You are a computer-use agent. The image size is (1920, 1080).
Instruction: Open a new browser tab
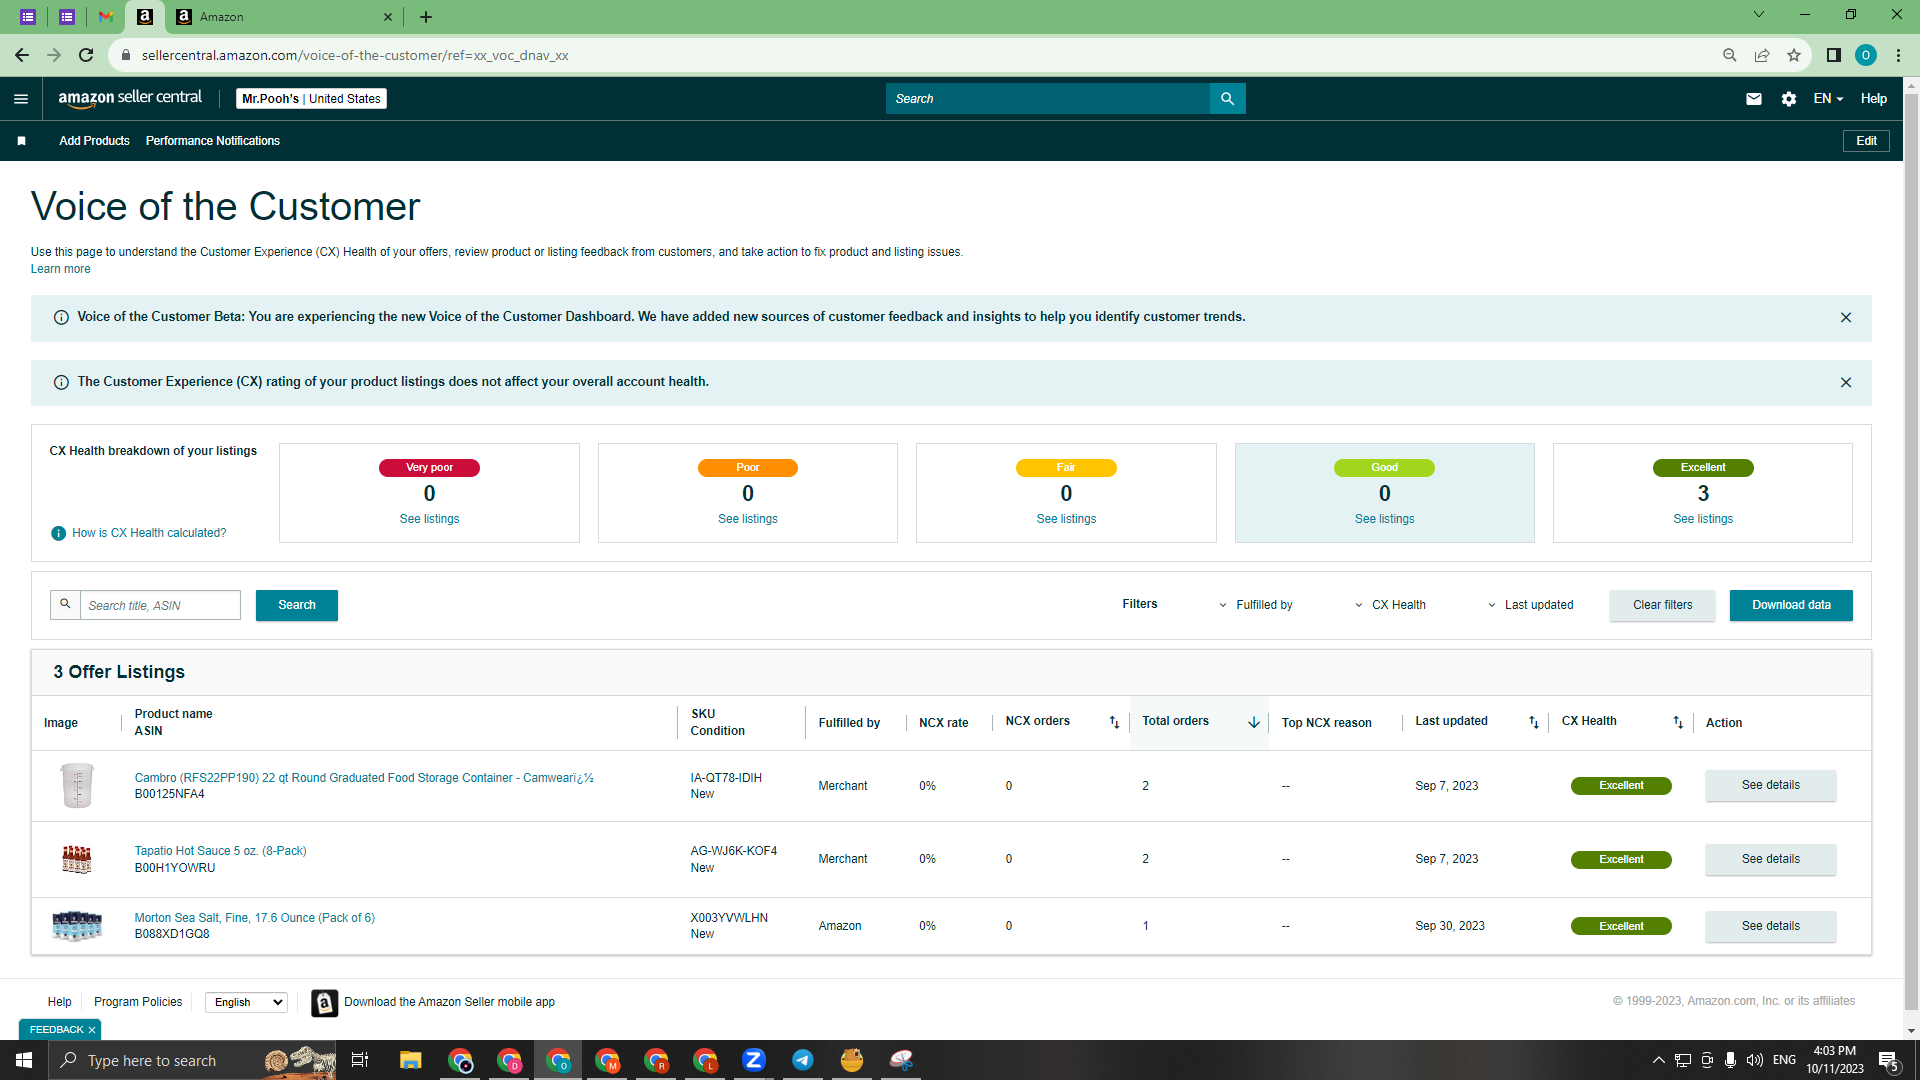point(426,17)
